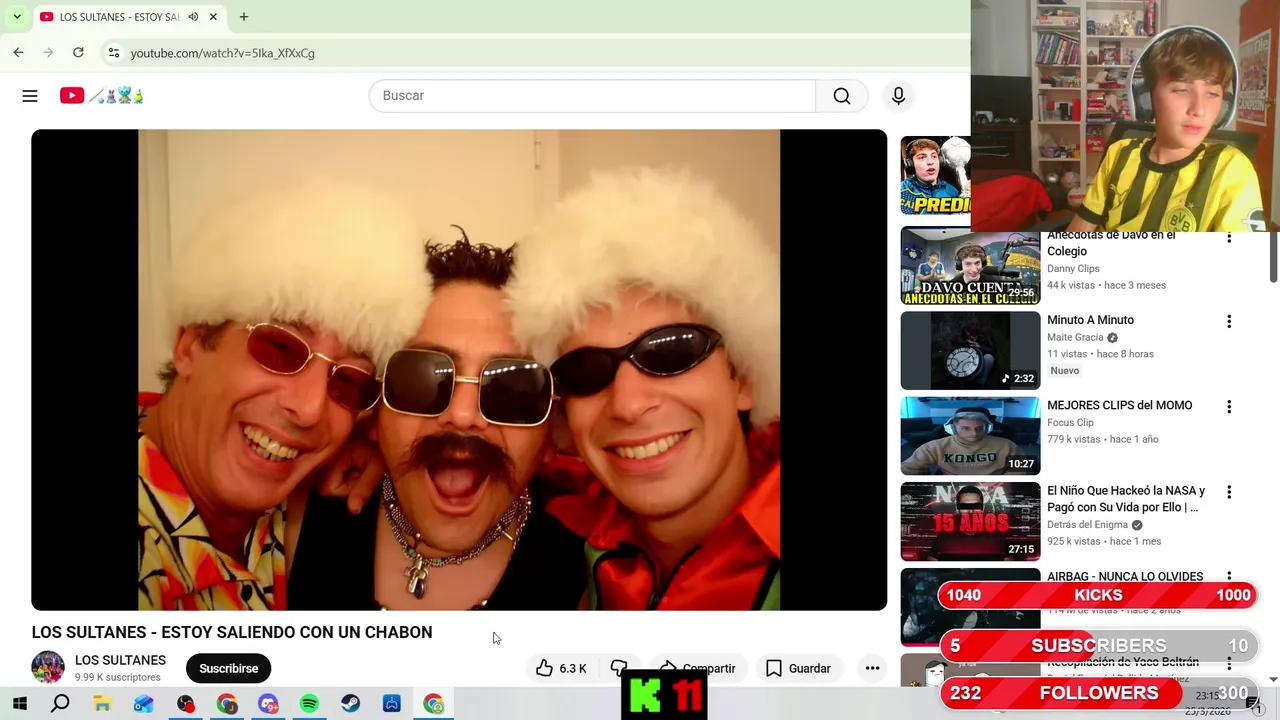Open the LOS SULTANES channel name link
Image resolution: width=1280 pixels, height=720 pixels.
coord(120,660)
